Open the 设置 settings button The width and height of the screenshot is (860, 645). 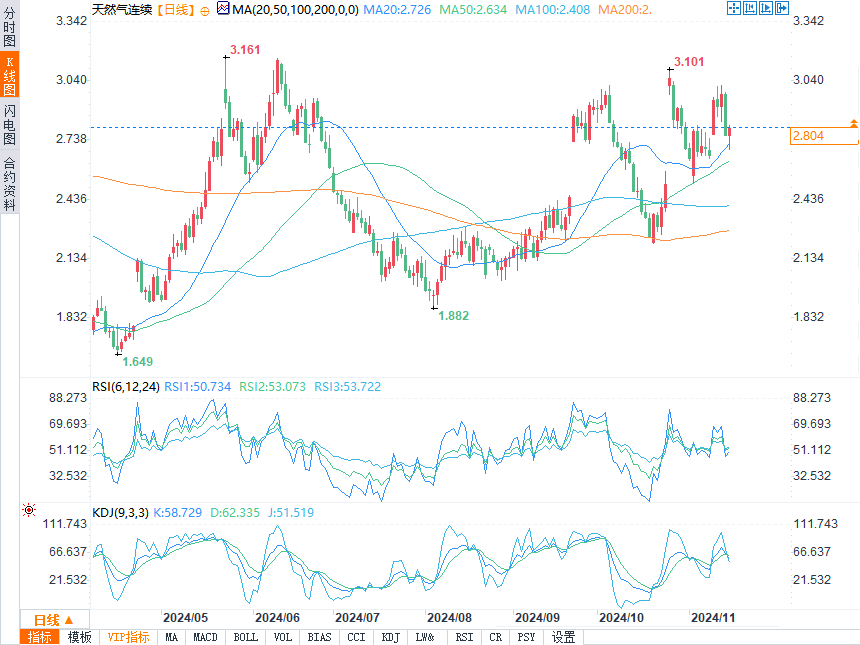pyautogui.click(x=563, y=637)
